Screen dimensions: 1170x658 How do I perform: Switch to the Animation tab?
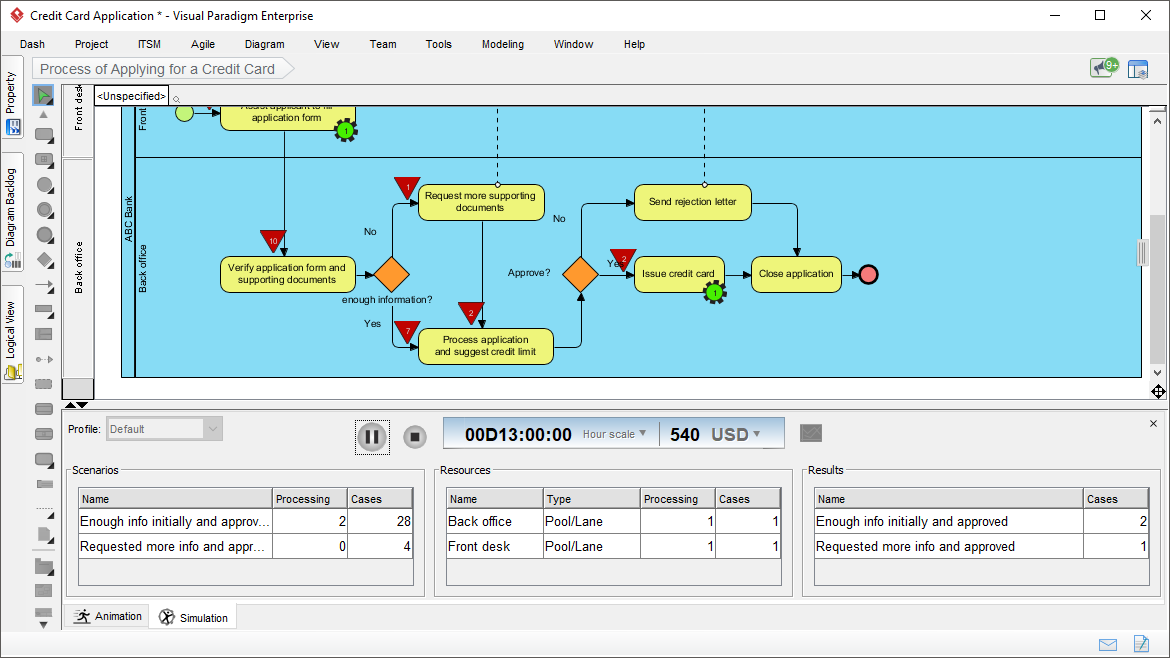point(106,616)
